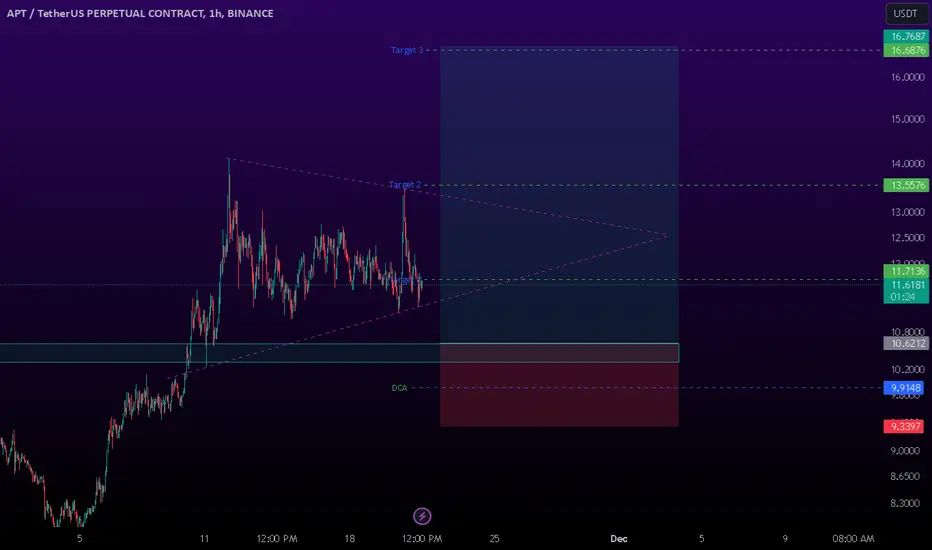This screenshot has height=550, width=932.
Task: Click the 10.6212 gray price tag
Action: pyautogui.click(x=906, y=343)
